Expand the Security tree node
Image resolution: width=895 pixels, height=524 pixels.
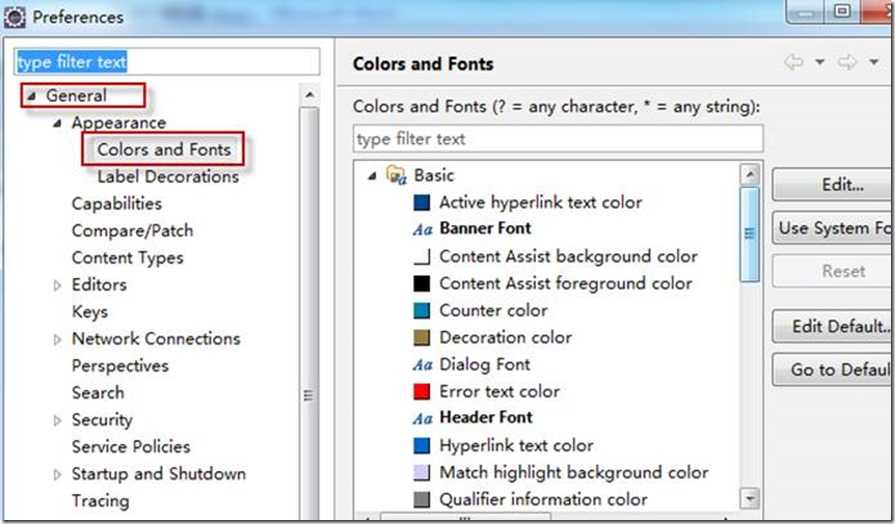[x=57, y=421]
